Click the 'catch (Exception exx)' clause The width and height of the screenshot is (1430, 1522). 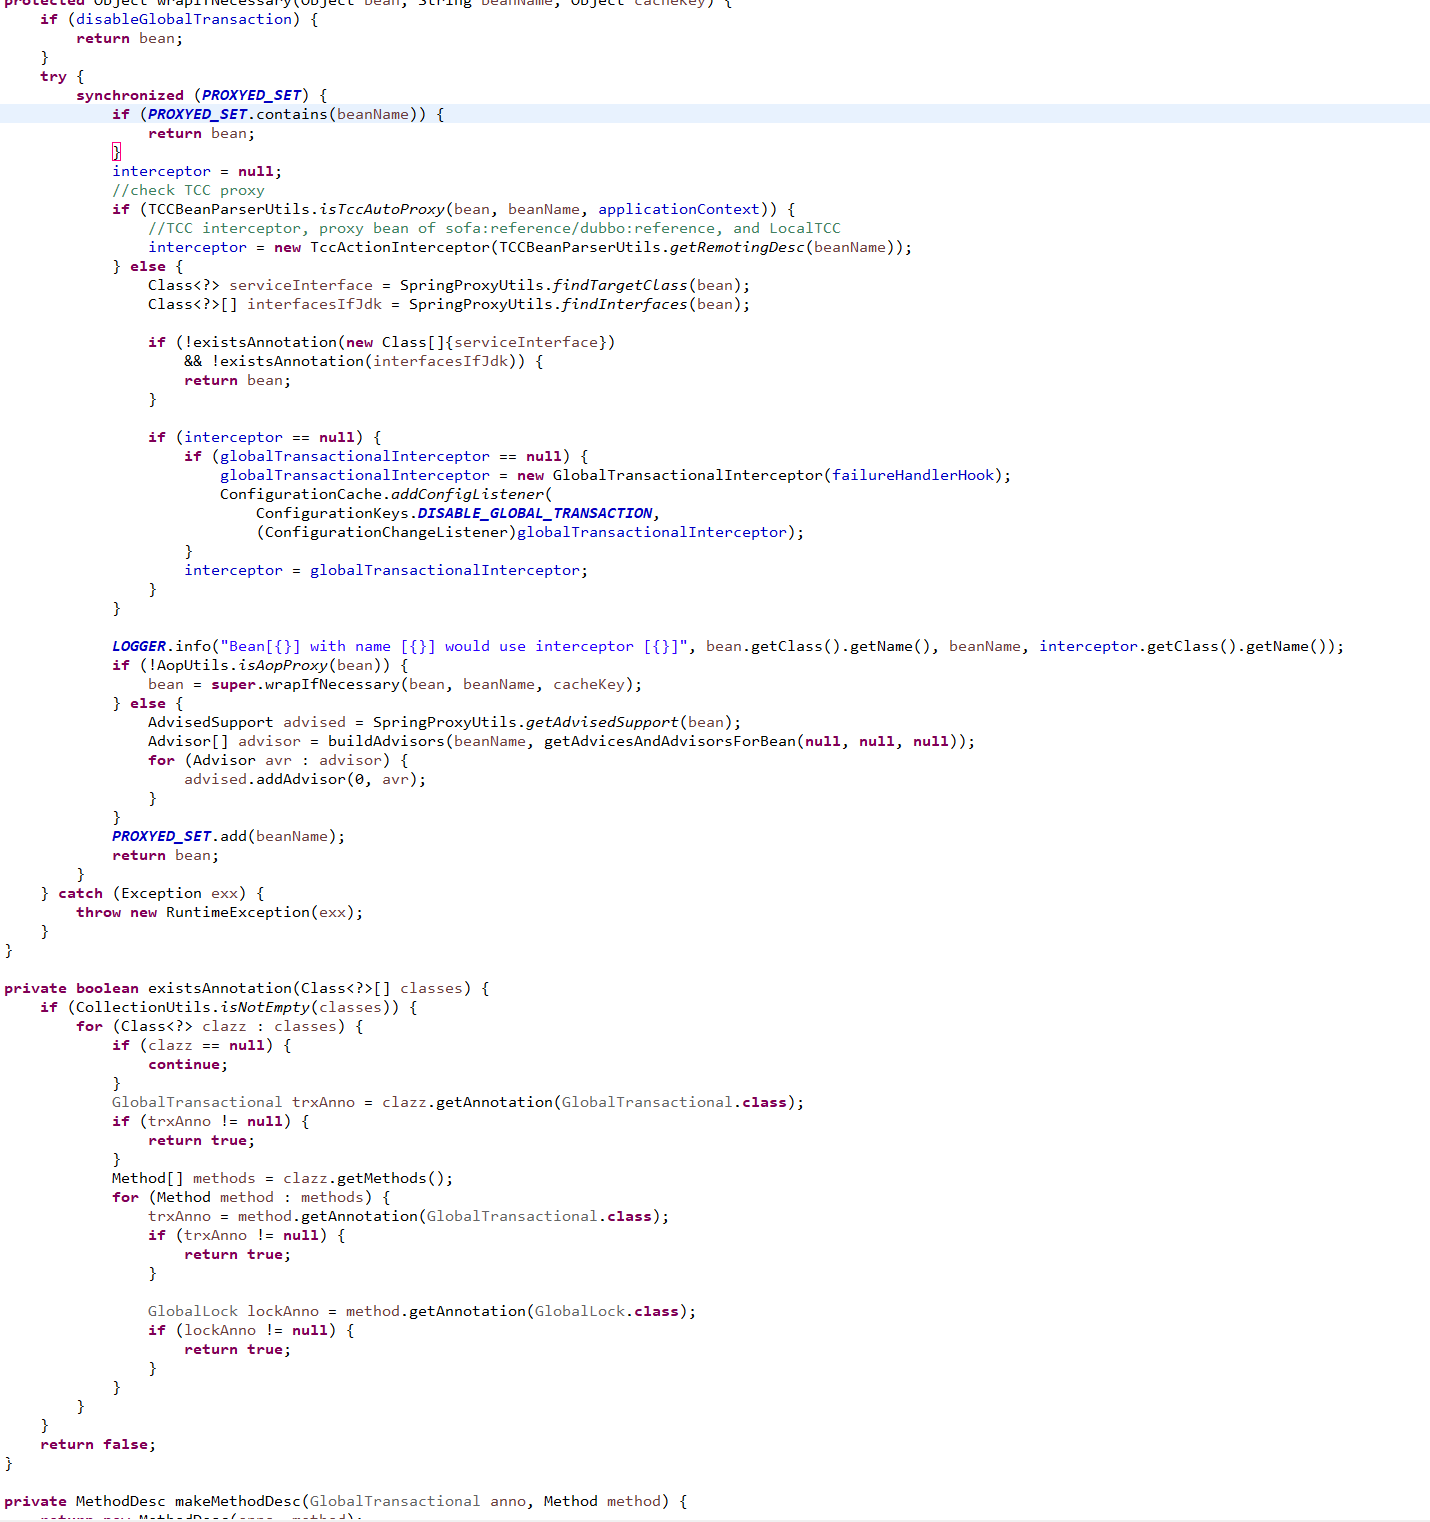(x=152, y=893)
